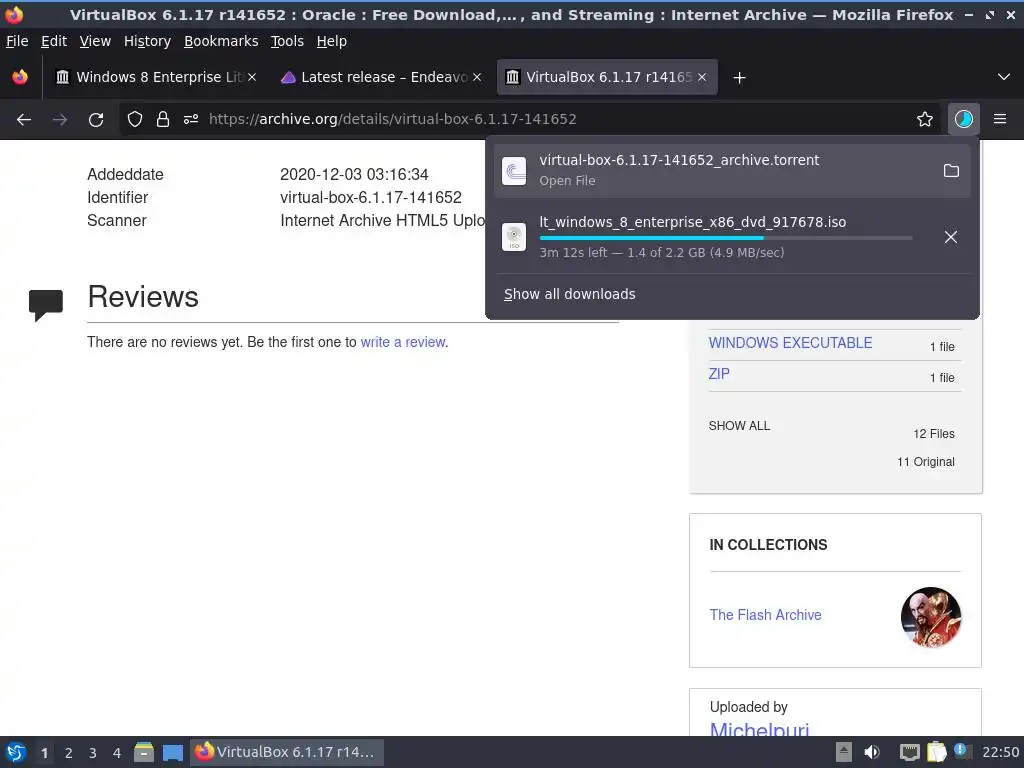This screenshot has height=768, width=1024.
Task: Close the VirtualBox 6.1.17 tab
Action: 702,77
